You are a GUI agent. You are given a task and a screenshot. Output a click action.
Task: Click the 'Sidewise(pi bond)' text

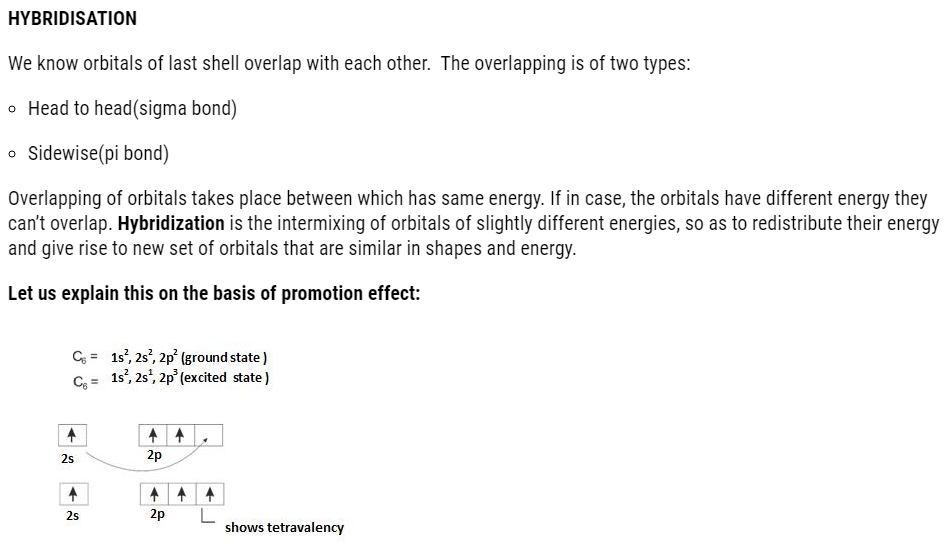pos(98,153)
